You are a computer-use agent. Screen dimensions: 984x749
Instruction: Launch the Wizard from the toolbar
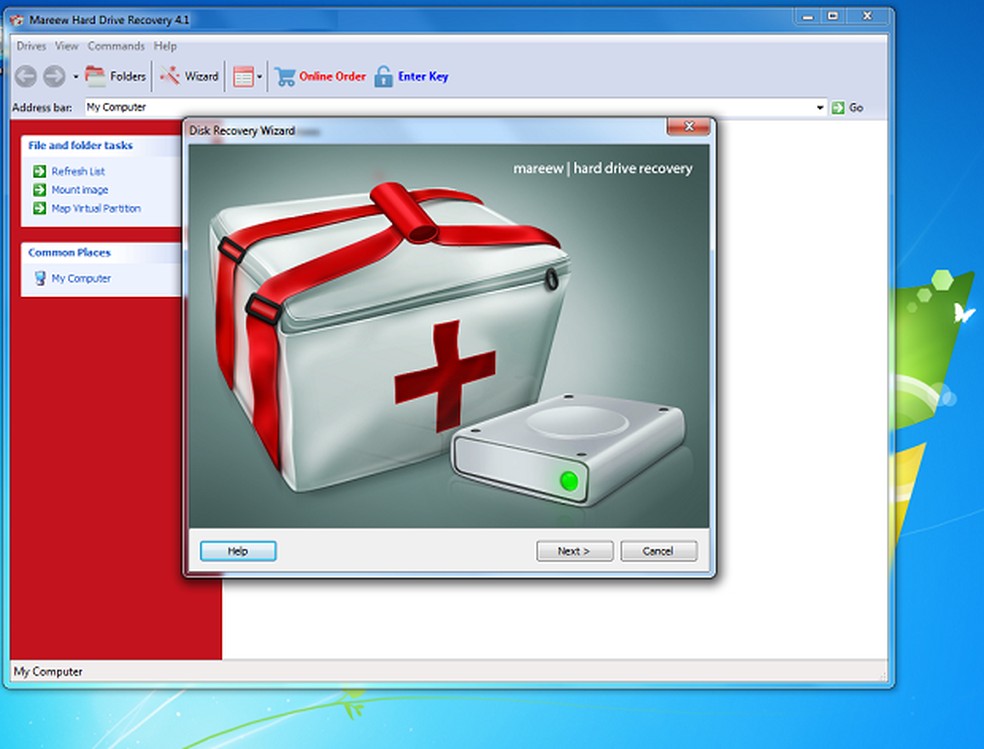pos(189,77)
